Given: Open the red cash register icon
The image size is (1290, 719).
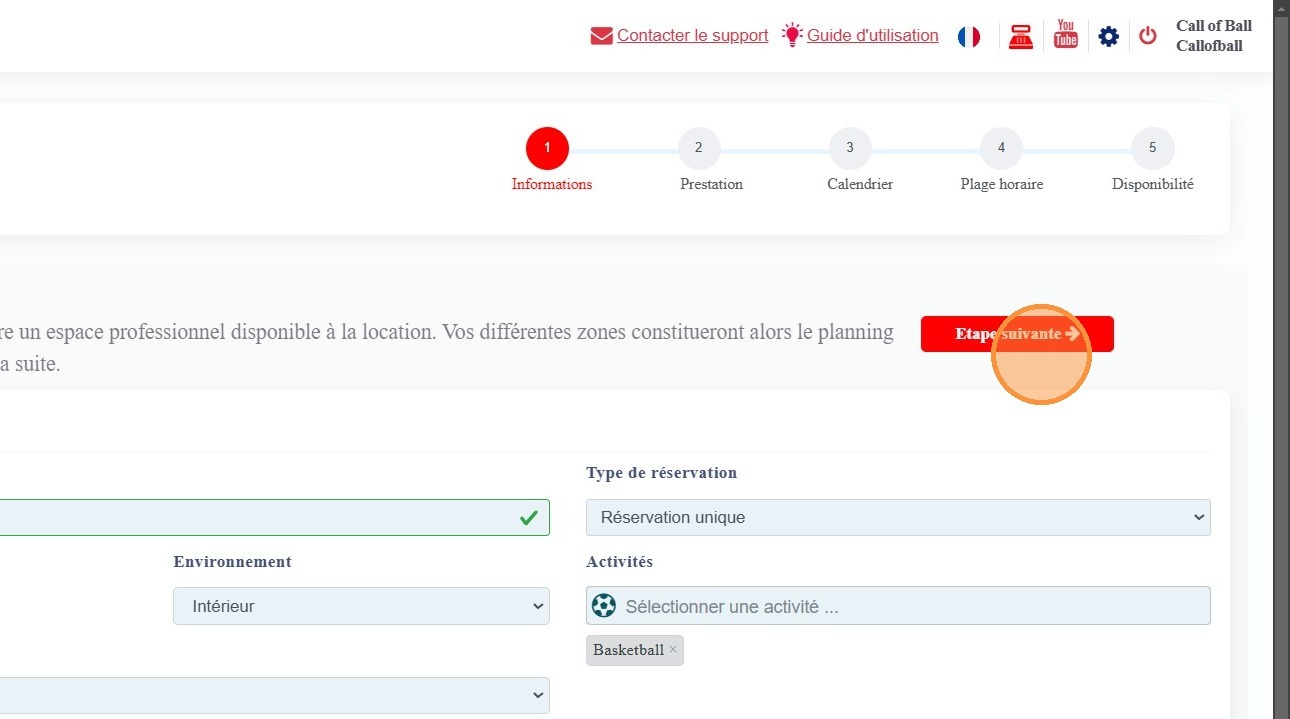Looking at the screenshot, I should click(1020, 37).
